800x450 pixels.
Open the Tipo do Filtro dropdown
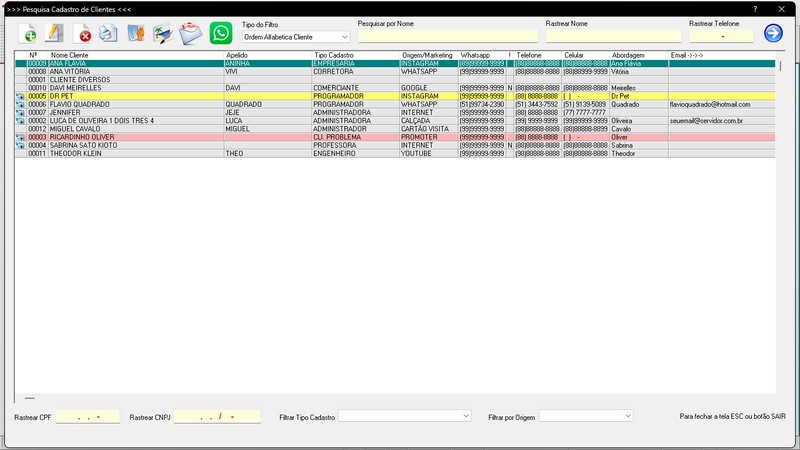click(296, 37)
